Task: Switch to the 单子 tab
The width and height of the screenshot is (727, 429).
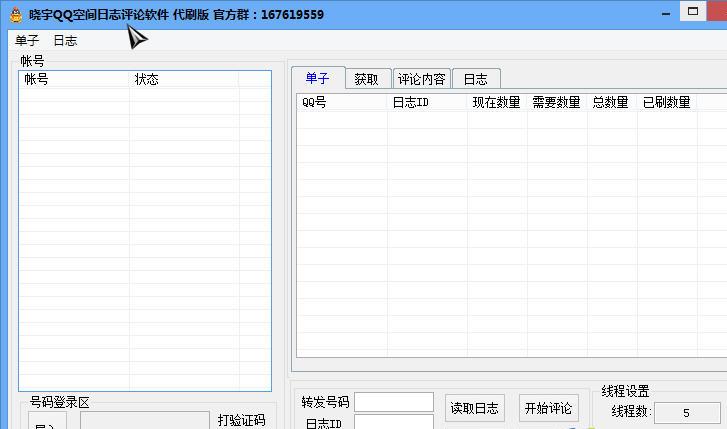Action: (318, 78)
